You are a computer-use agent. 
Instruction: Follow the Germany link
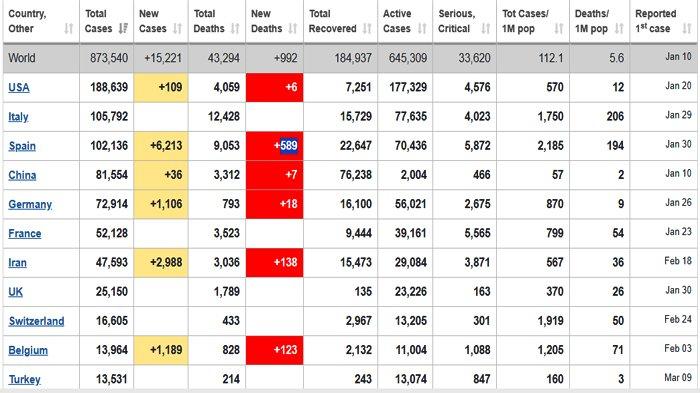click(30, 205)
